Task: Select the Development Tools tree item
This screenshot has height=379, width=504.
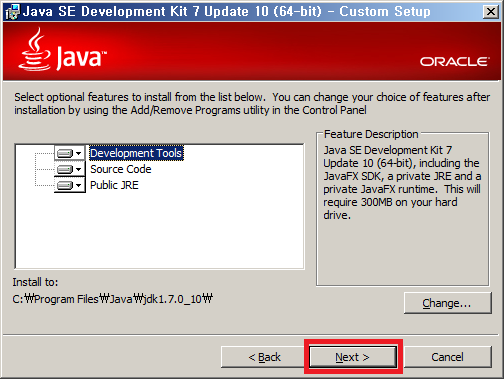Action: tap(136, 153)
